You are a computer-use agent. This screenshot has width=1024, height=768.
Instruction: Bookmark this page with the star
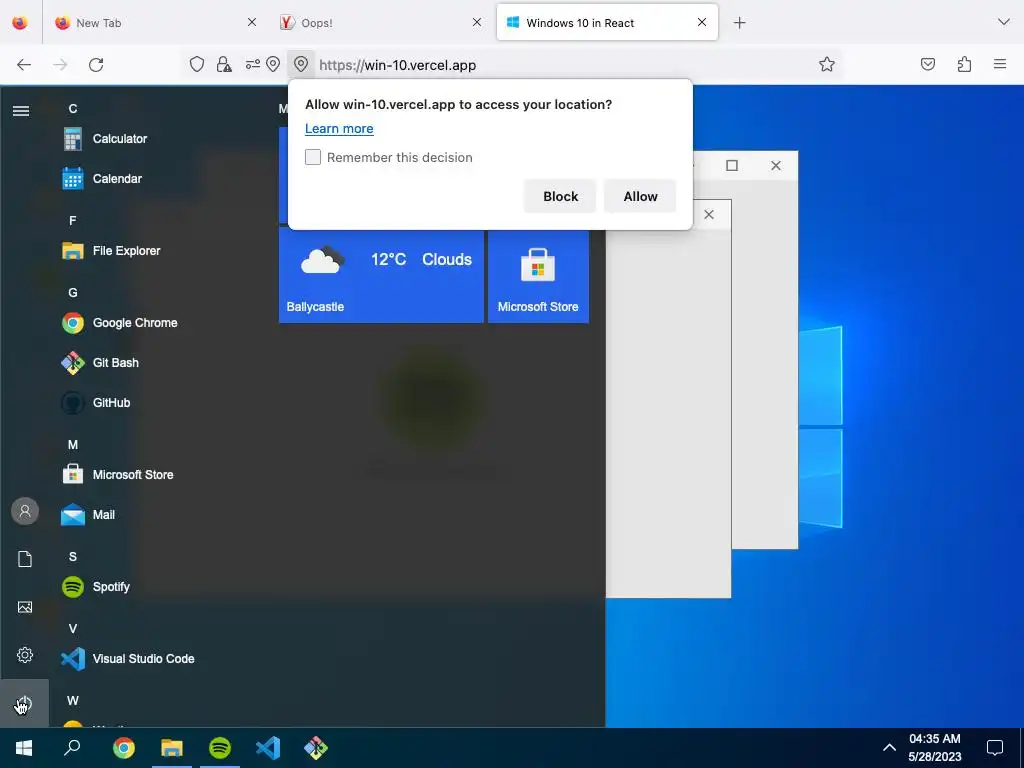[827, 64]
